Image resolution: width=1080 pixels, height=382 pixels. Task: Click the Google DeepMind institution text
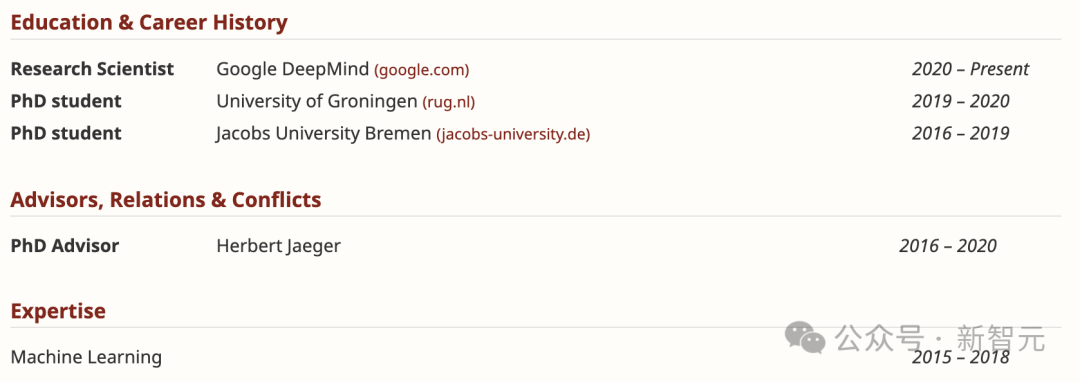pos(293,69)
